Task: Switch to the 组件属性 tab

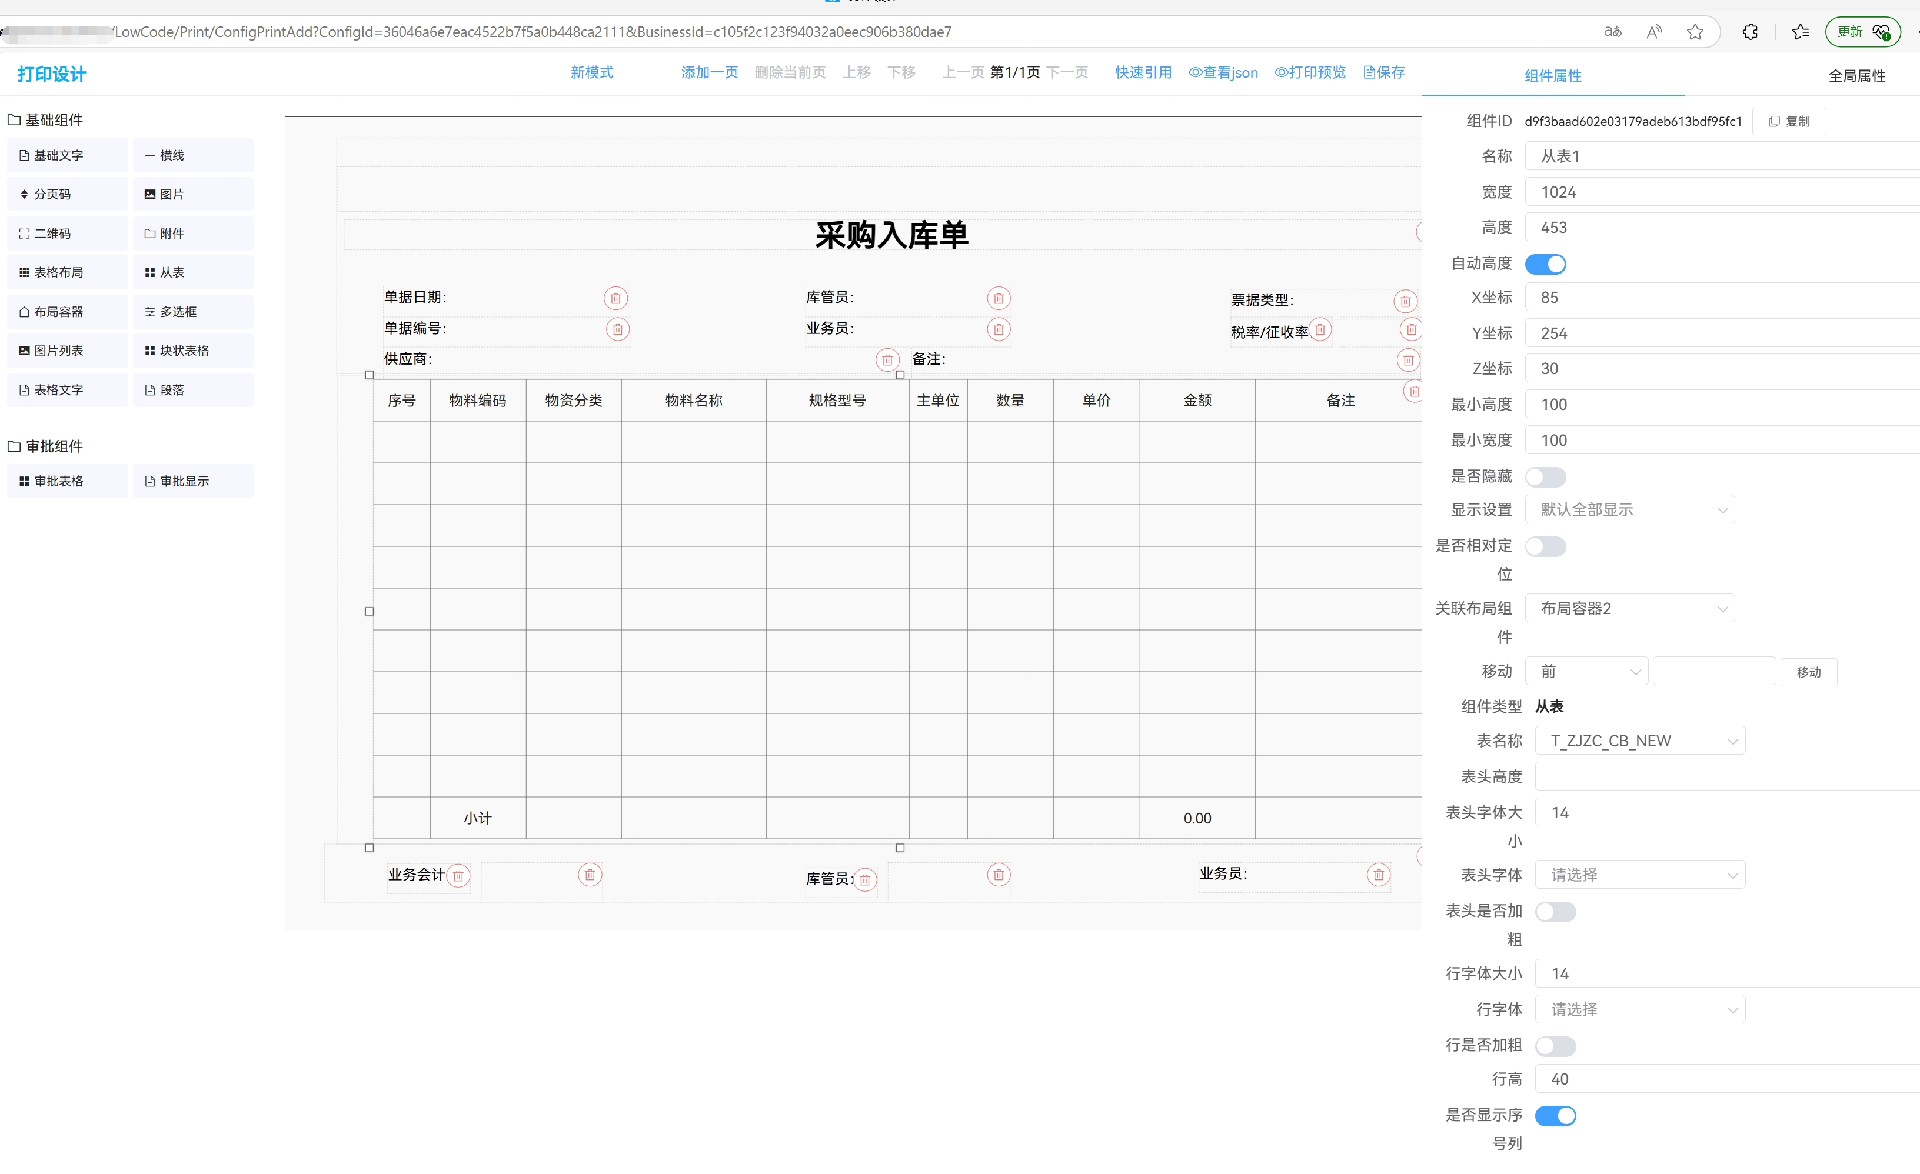Action: point(1552,76)
